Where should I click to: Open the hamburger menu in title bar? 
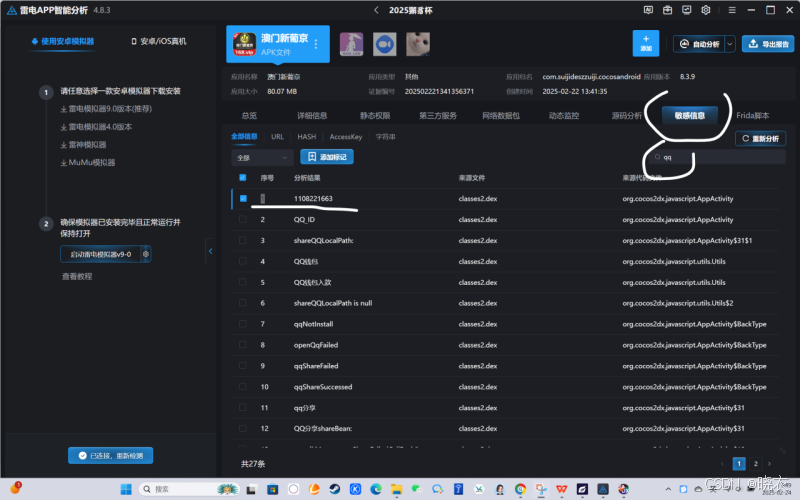[x=732, y=10]
